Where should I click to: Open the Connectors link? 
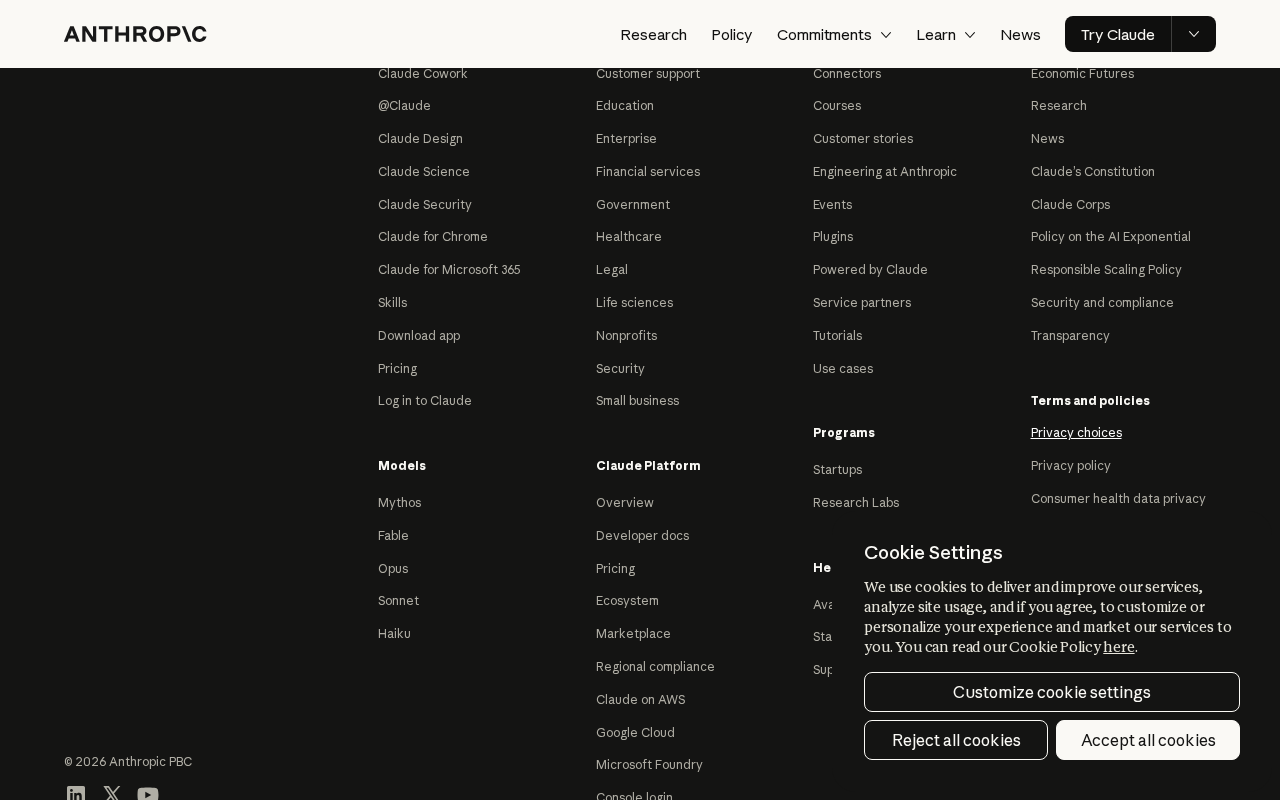pos(847,73)
